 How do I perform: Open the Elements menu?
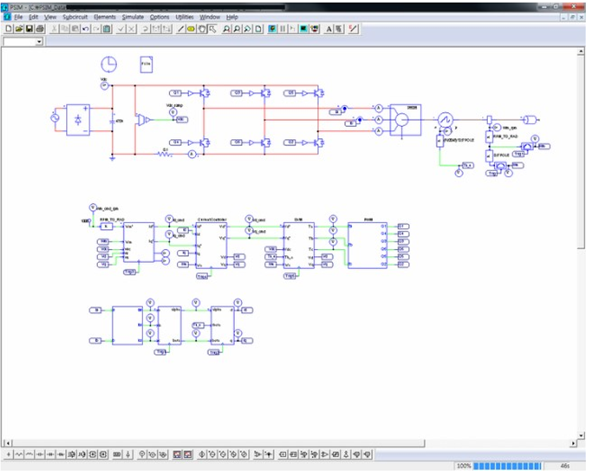(105, 17)
